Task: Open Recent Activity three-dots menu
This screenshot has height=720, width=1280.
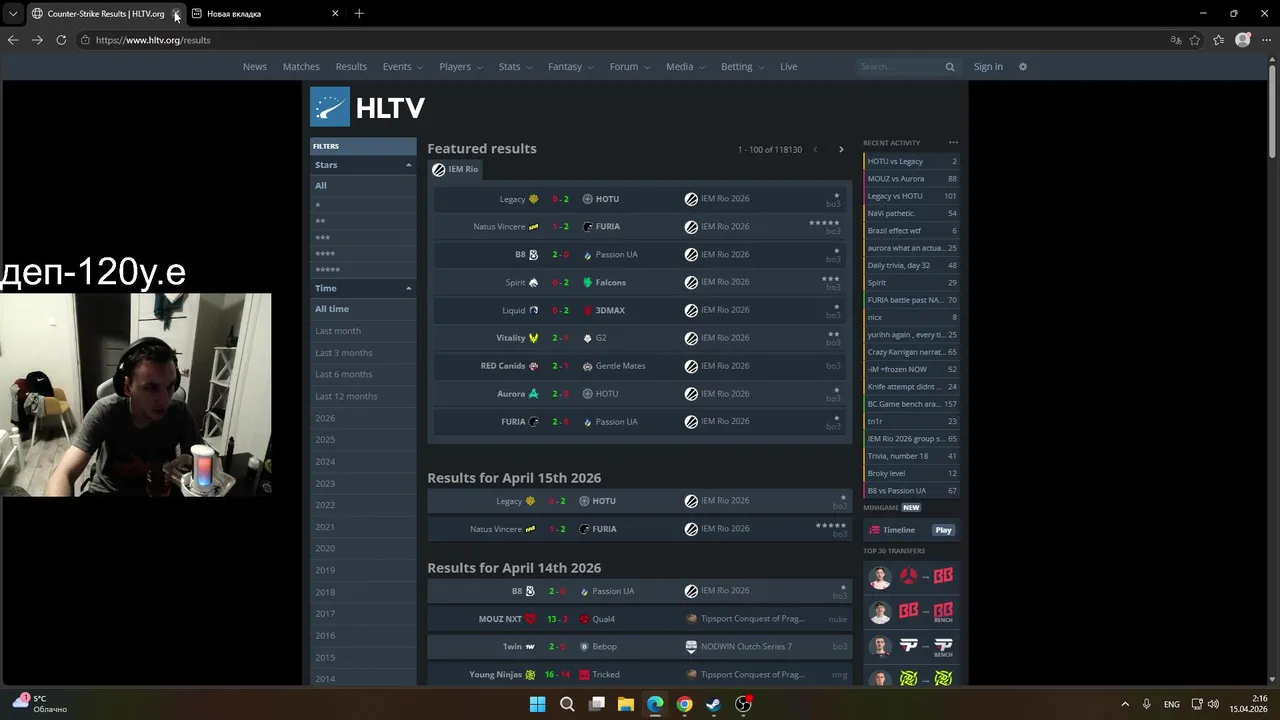Action: [x=953, y=142]
